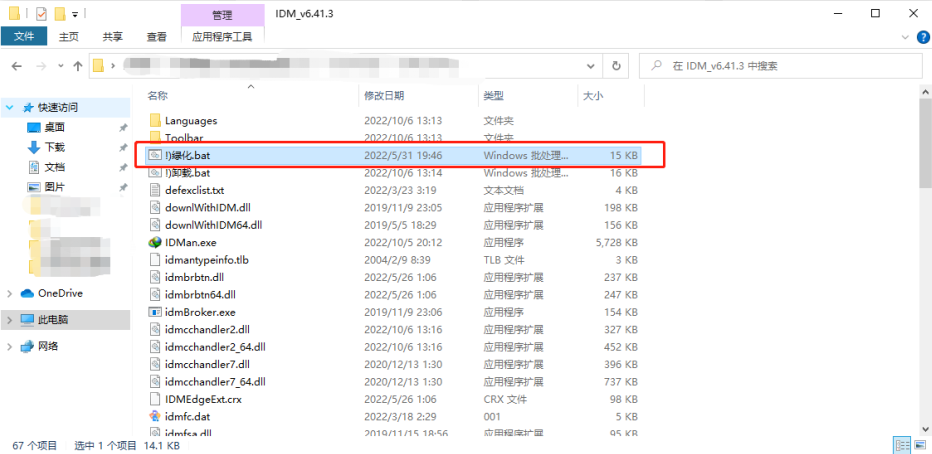This screenshot has height=454, width=932.
Task: Click the 2004/2/9 8:39 date cell
Action: pos(397,260)
